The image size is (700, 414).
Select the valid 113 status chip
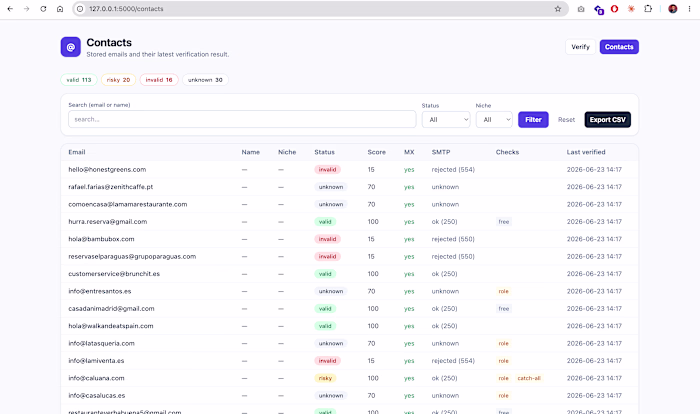[x=79, y=80]
